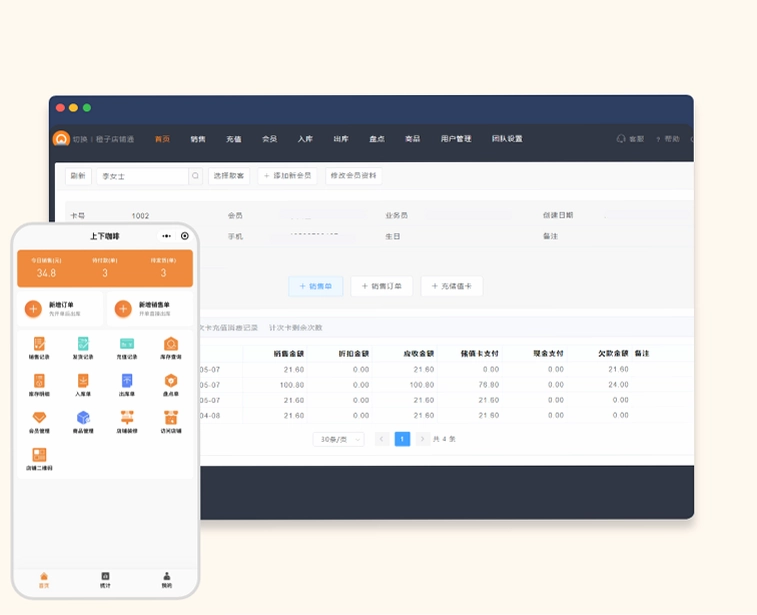Image resolution: width=757 pixels, height=615 pixels.
Task: Tap the 入库单 icon
Action: (83, 381)
